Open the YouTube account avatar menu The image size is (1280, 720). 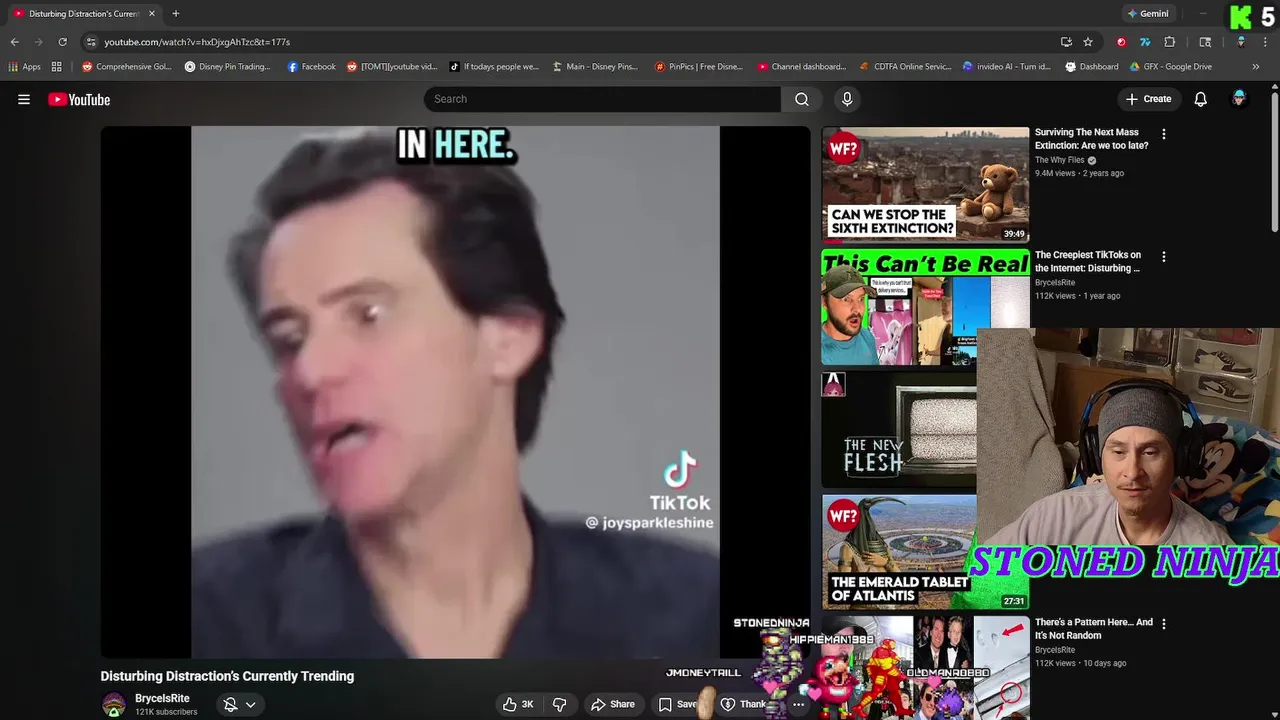pyautogui.click(x=1239, y=99)
